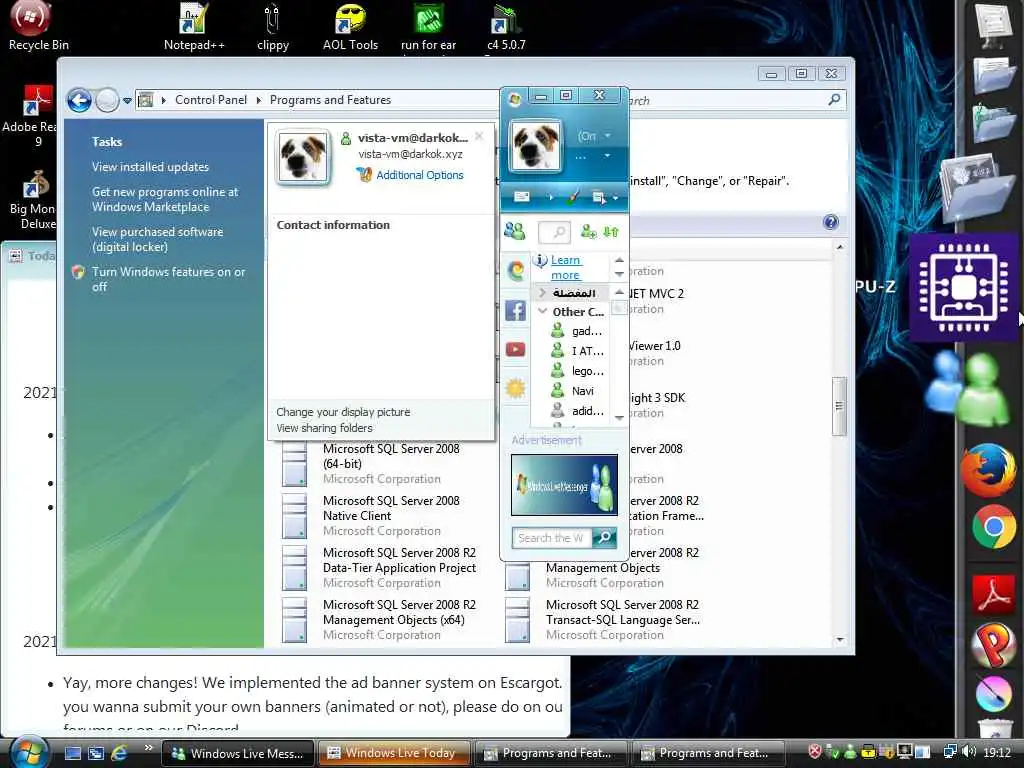Open Recycle Bin on the desktop
The height and width of the screenshot is (768, 1024).
(x=39, y=26)
